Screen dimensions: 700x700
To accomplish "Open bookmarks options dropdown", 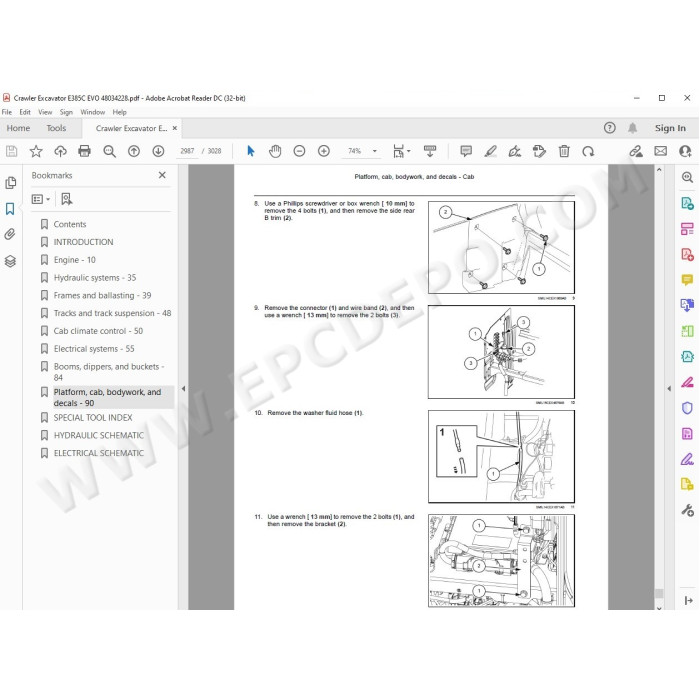I will click(41, 199).
